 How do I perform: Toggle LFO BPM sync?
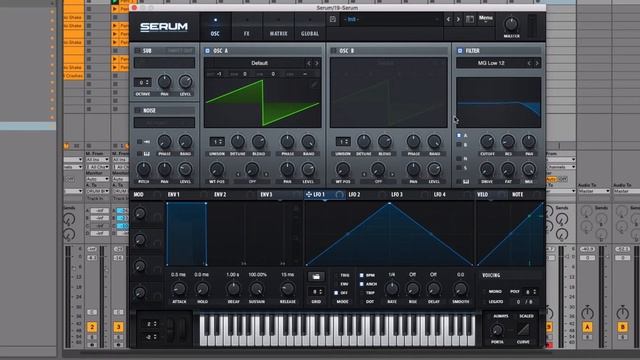pos(362,276)
